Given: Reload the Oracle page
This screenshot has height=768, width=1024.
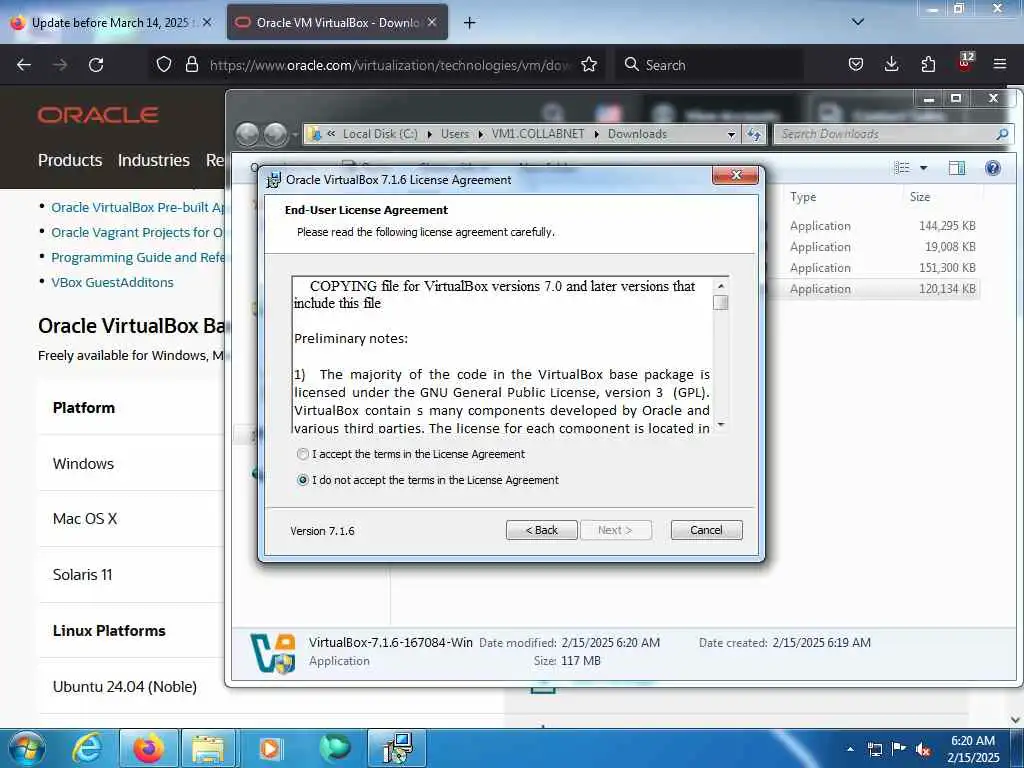Looking at the screenshot, I should pyautogui.click(x=96, y=65).
